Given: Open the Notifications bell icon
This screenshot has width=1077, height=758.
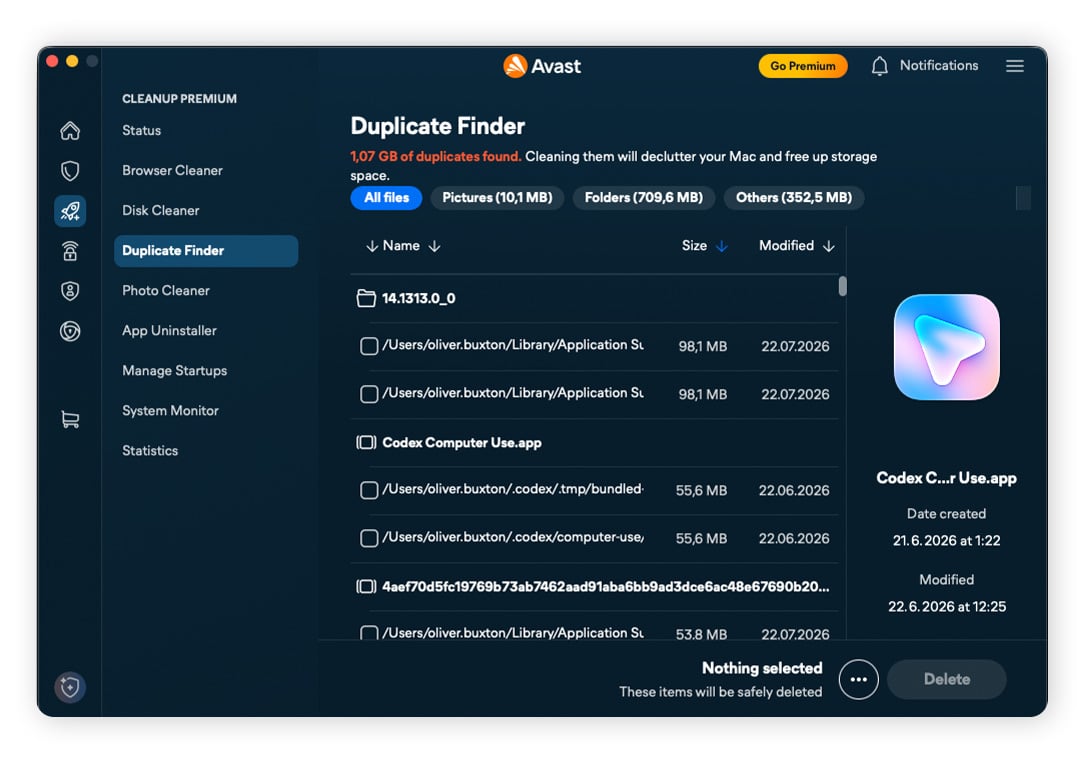Looking at the screenshot, I should pos(879,66).
